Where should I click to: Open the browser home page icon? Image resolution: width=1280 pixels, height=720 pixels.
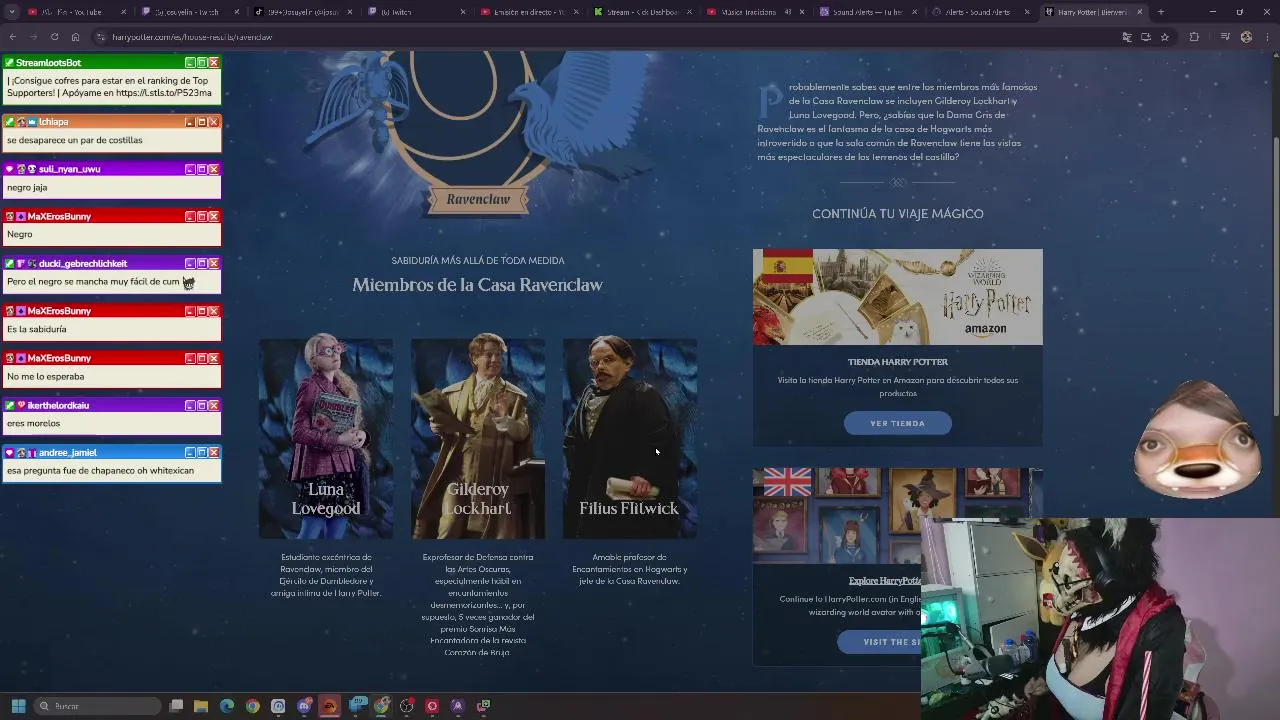[x=75, y=37]
